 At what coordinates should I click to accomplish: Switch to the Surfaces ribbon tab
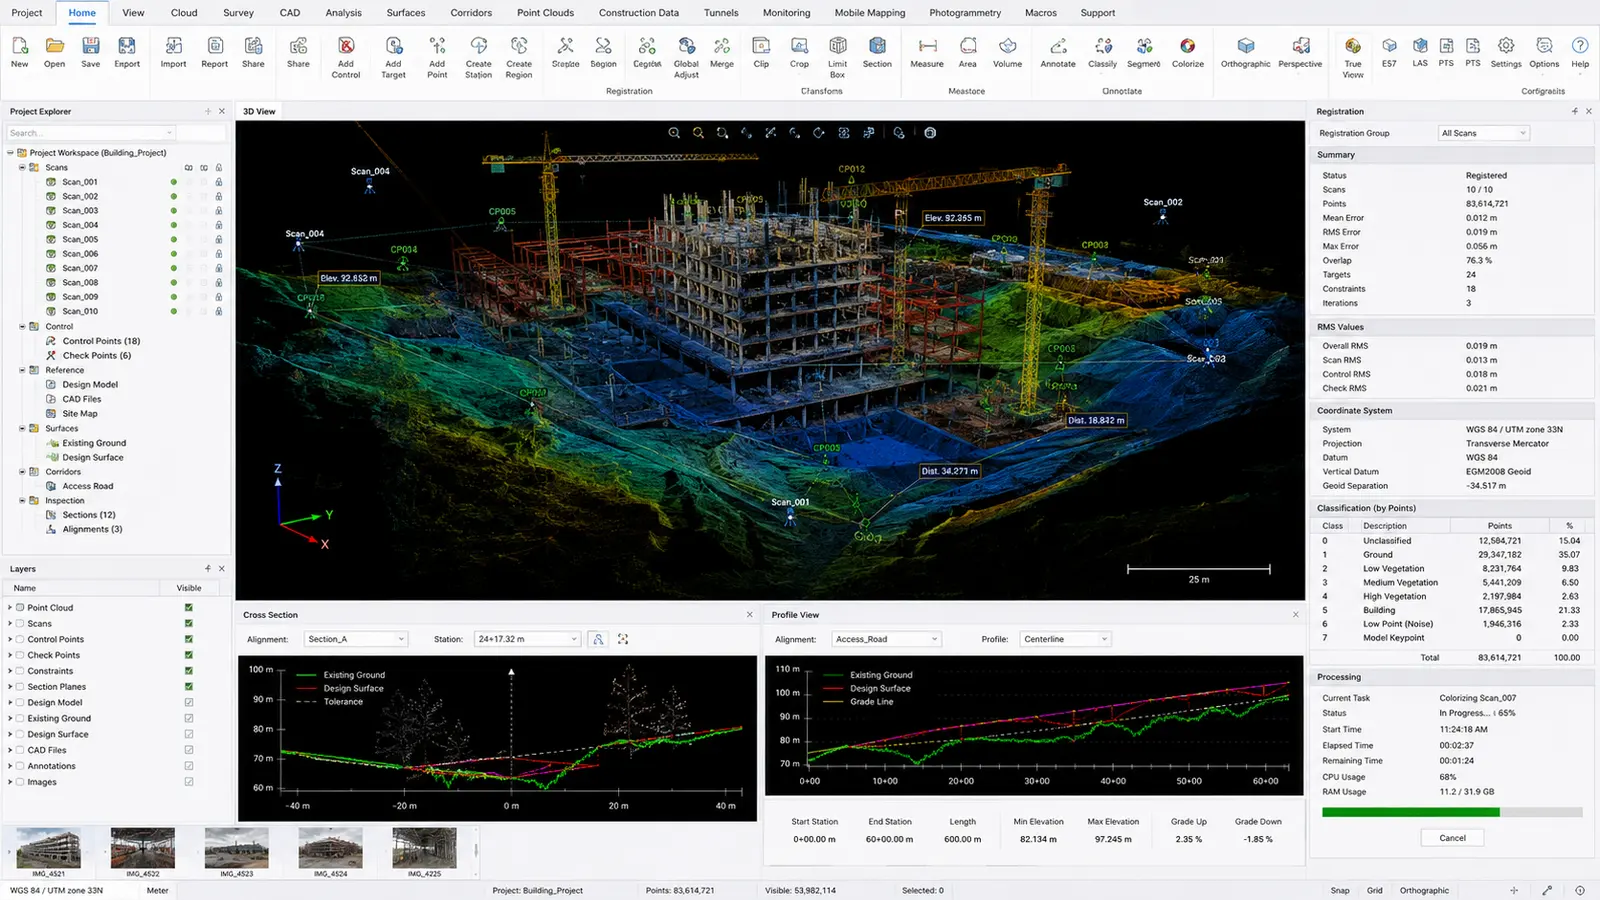click(x=405, y=13)
